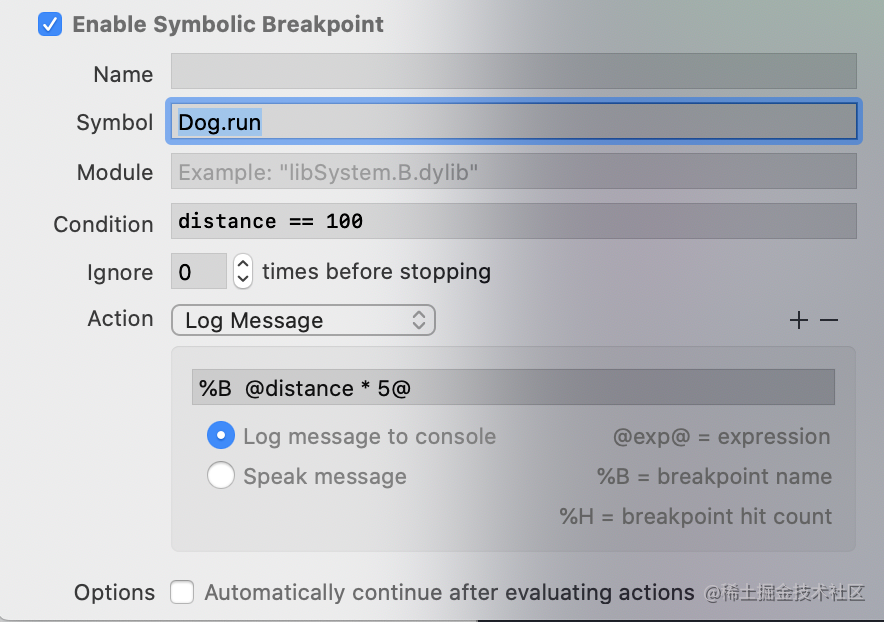Remove the action with minus icon
The width and height of the screenshot is (884, 622).
click(x=829, y=320)
